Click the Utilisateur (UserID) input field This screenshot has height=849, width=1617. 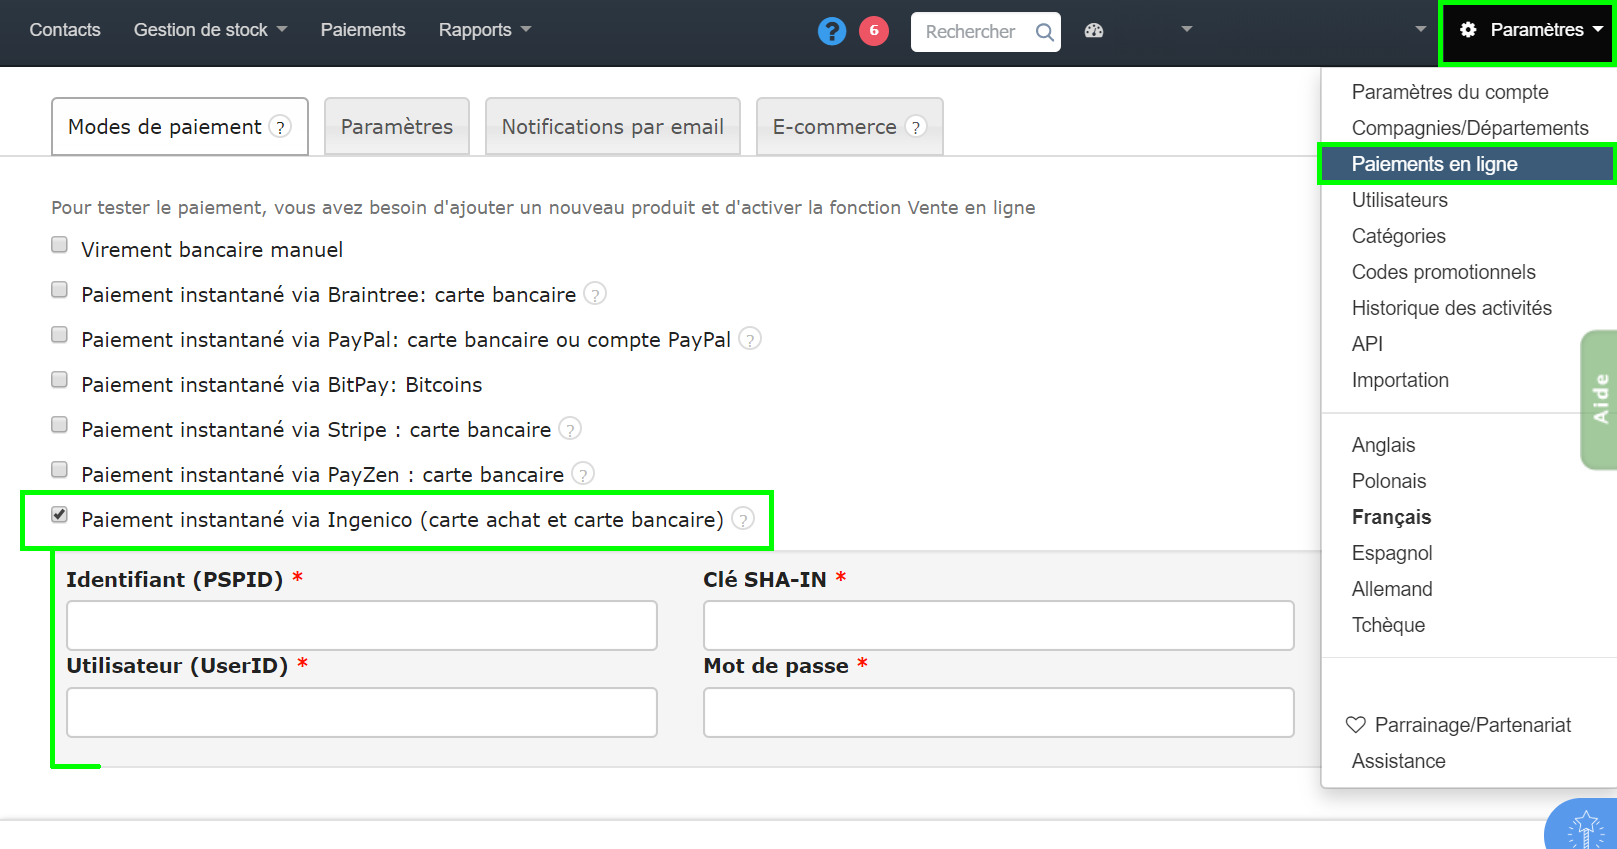(362, 712)
